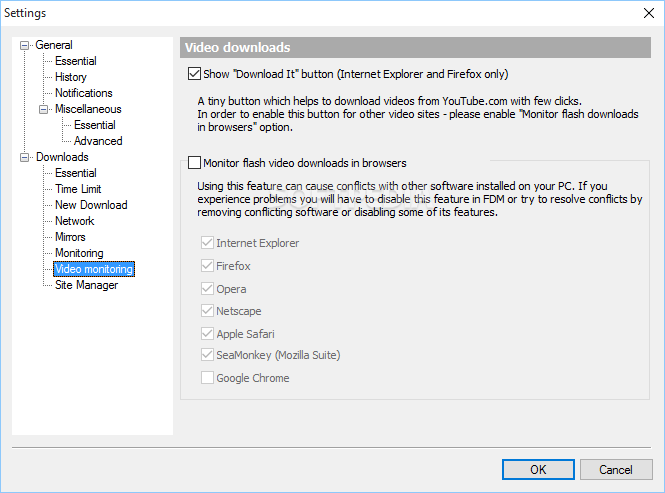
Task: Open Notifications settings page
Action: (x=84, y=93)
